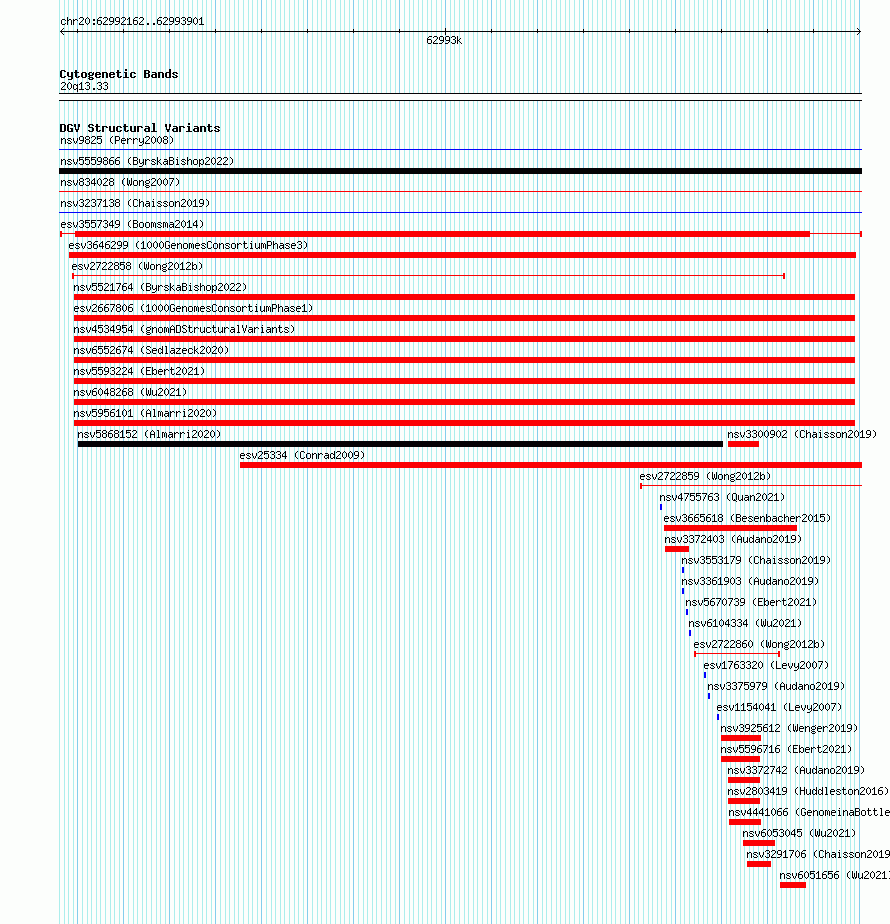Select nsv4441066 GenomeinaBottle label

pos(809,813)
